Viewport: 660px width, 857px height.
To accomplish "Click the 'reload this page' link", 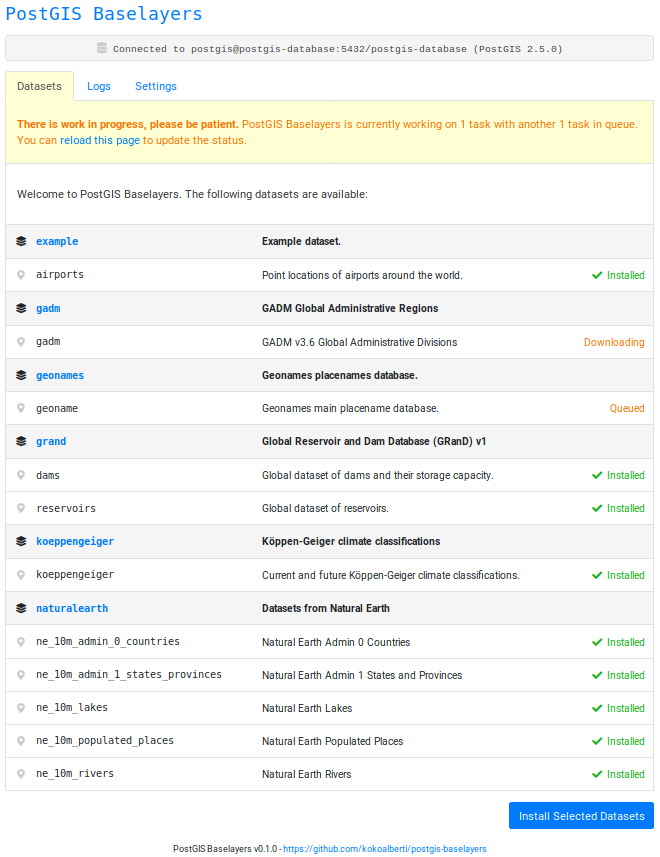I will click(100, 140).
